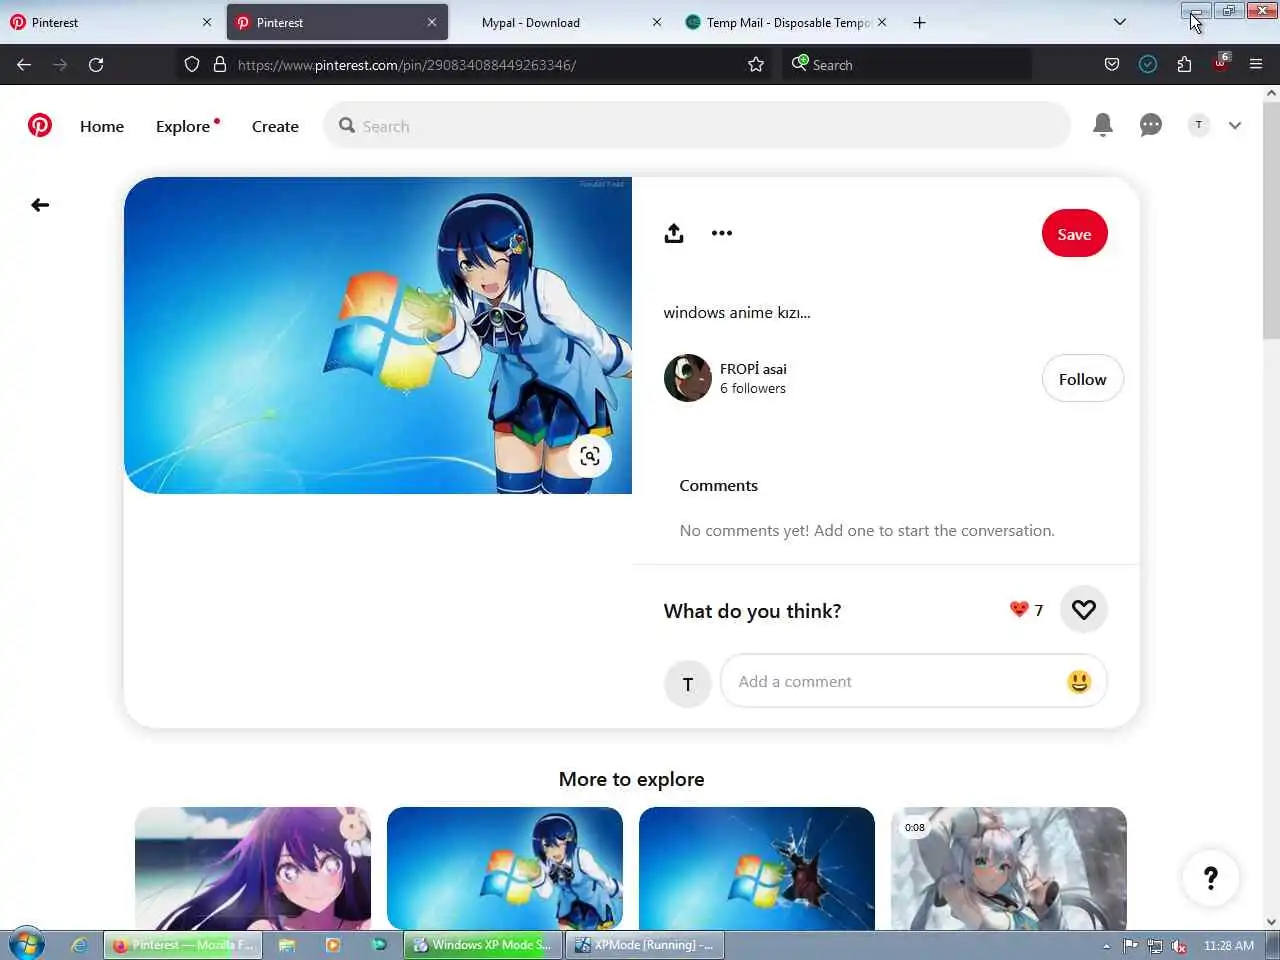Click the taskbar volume icon
Screen dimensions: 1280x960
(1179, 946)
